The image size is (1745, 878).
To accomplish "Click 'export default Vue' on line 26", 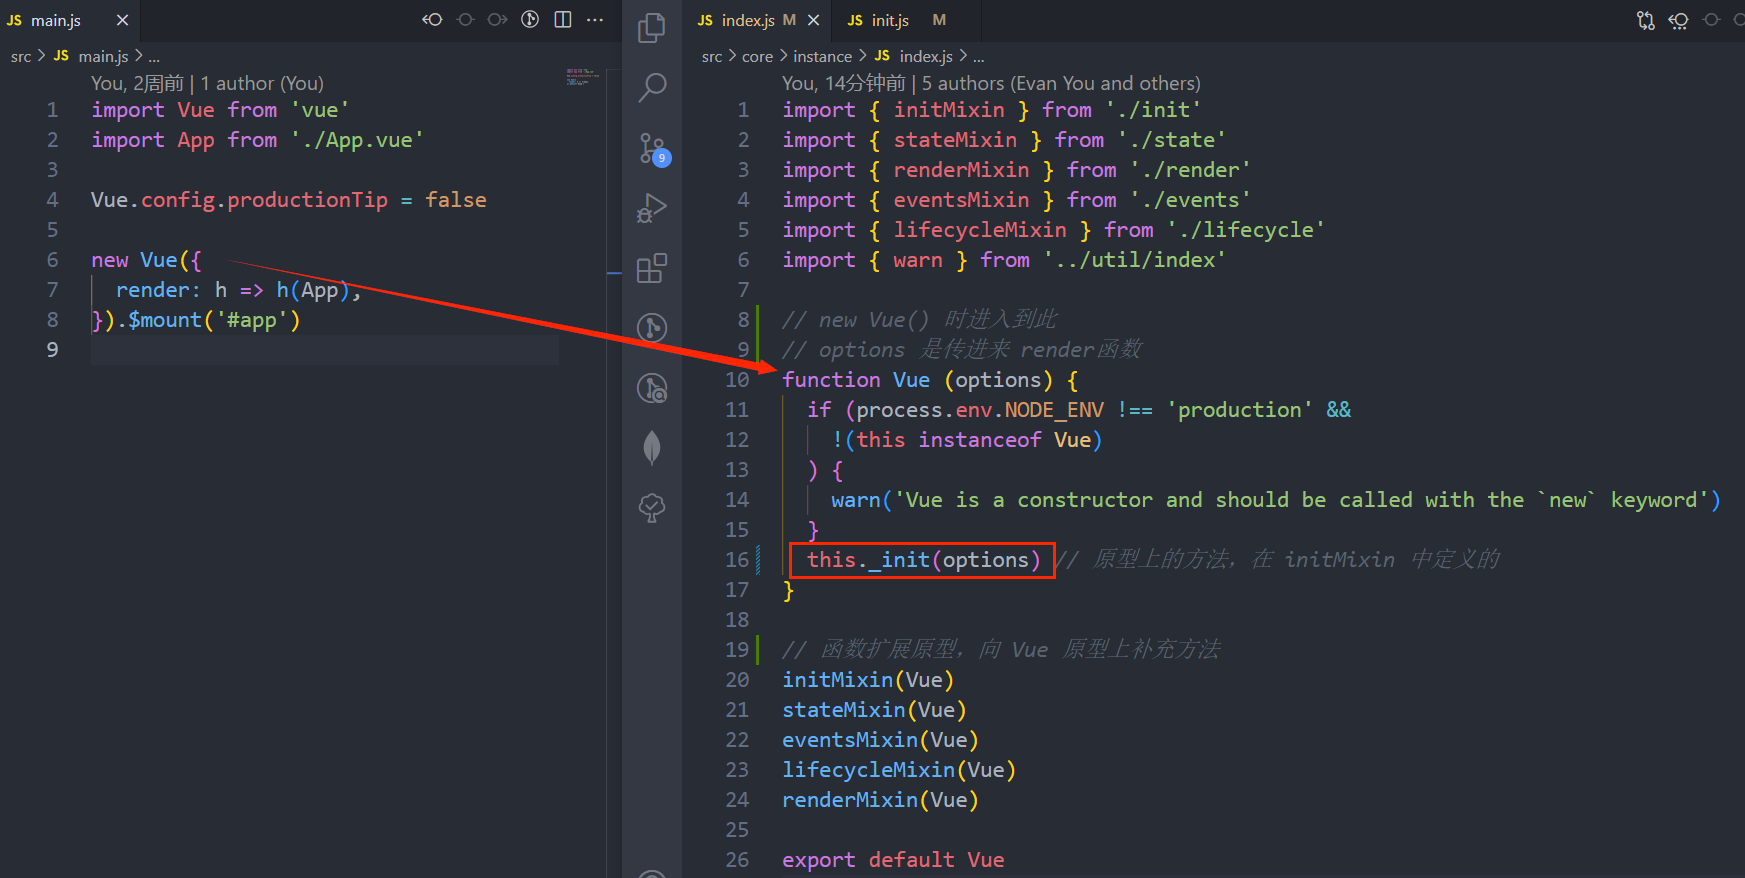I will [x=893, y=860].
